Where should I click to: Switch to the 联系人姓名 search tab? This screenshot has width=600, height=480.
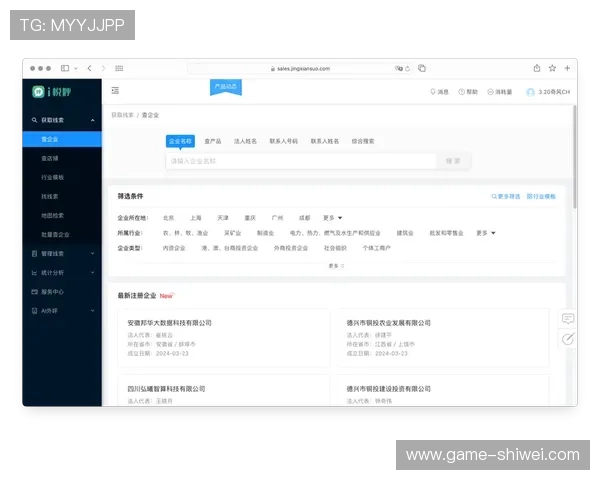tap(324, 141)
